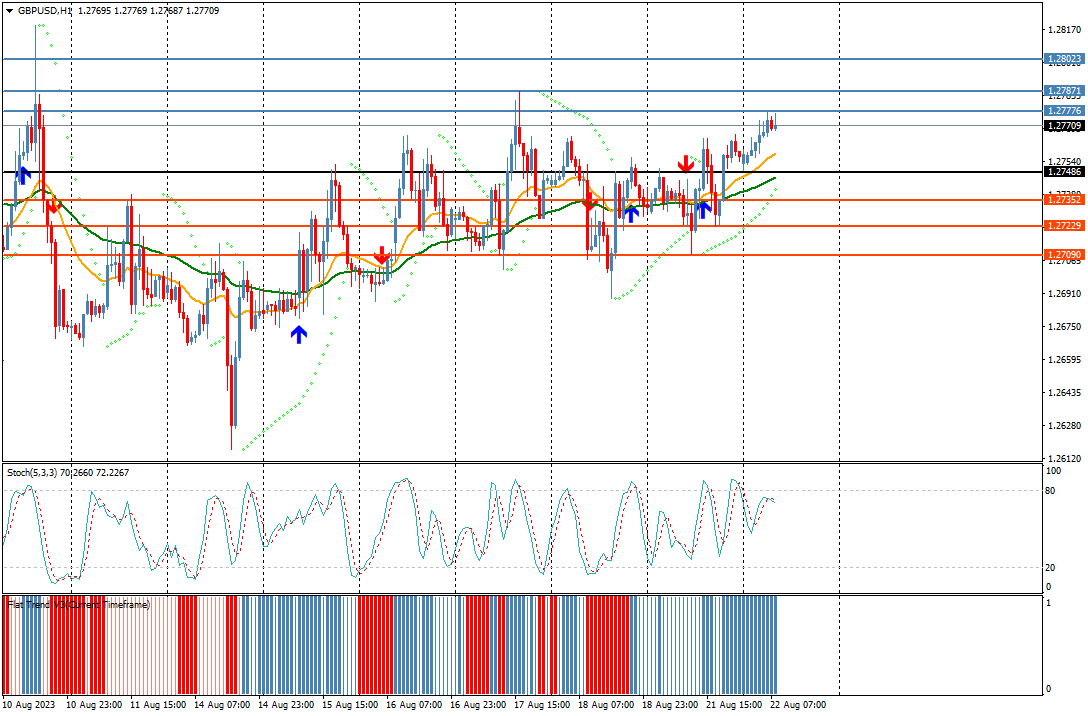Click the 70.2660 stochastic main value

(76, 472)
